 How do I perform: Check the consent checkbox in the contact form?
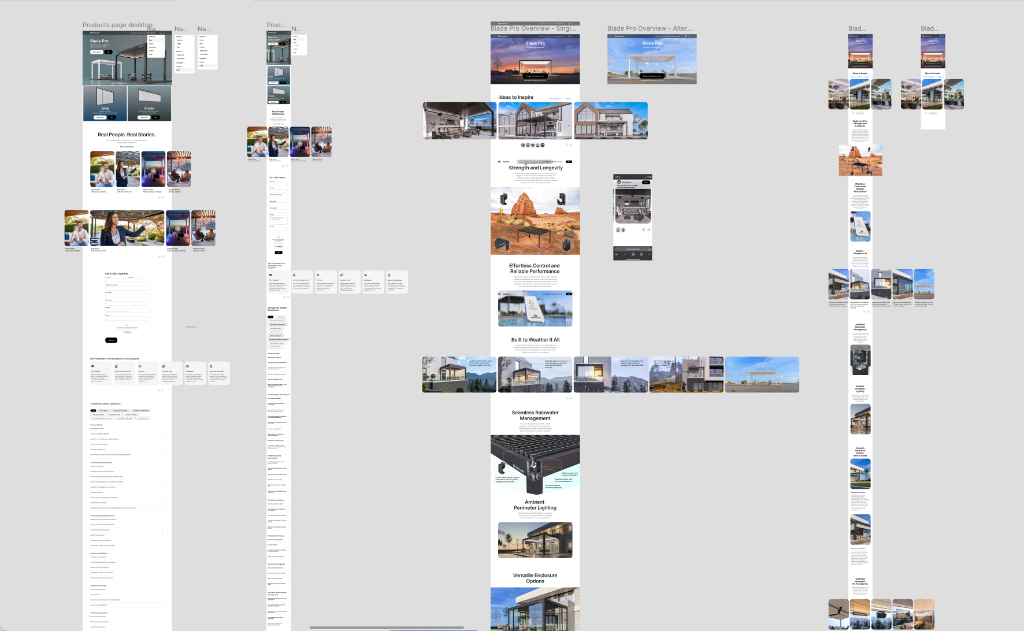click(127, 325)
